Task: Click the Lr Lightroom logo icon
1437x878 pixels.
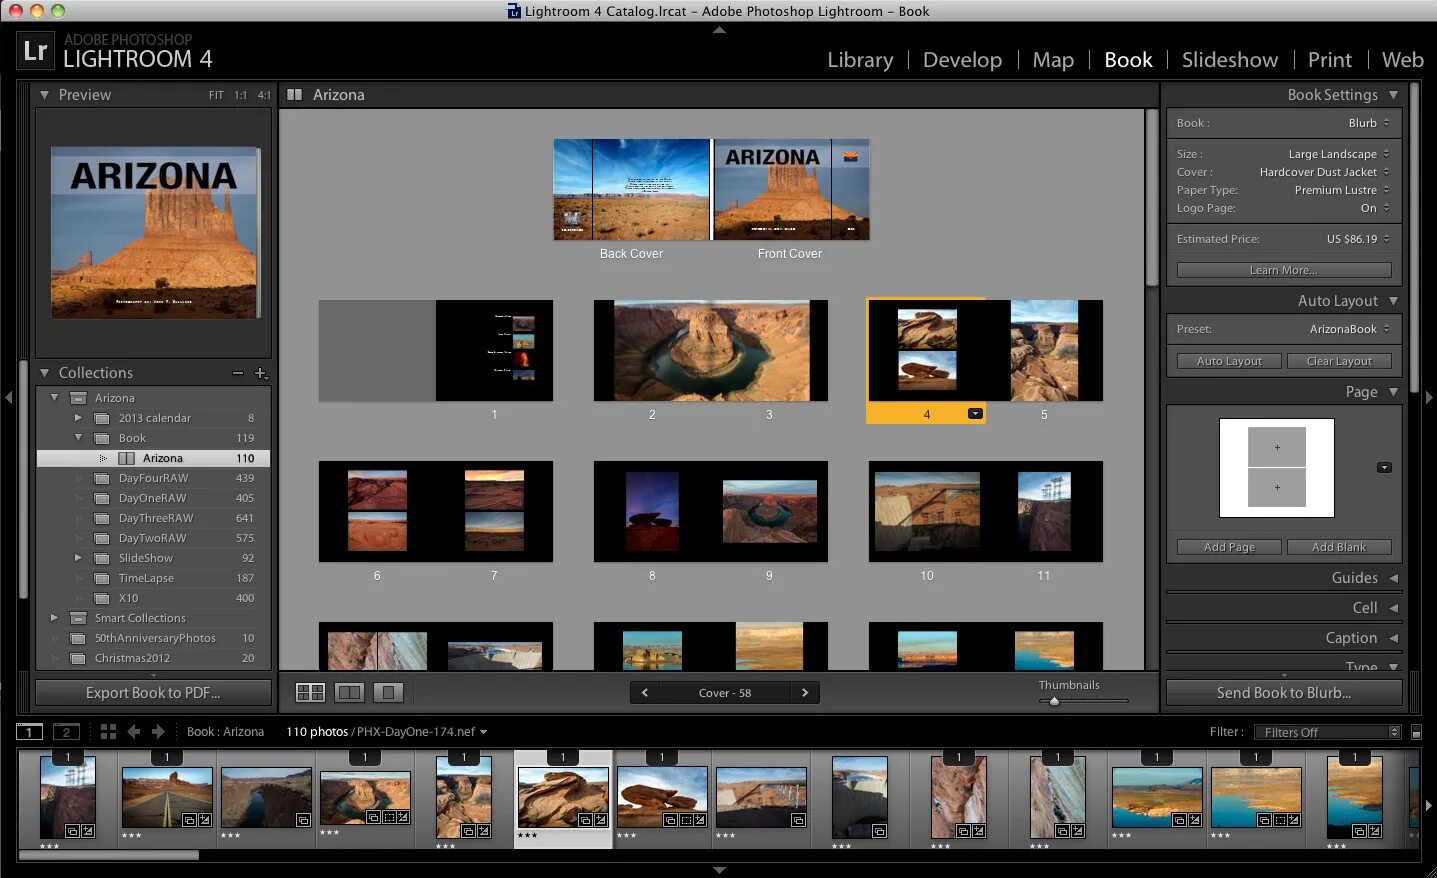Action: click(x=35, y=49)
